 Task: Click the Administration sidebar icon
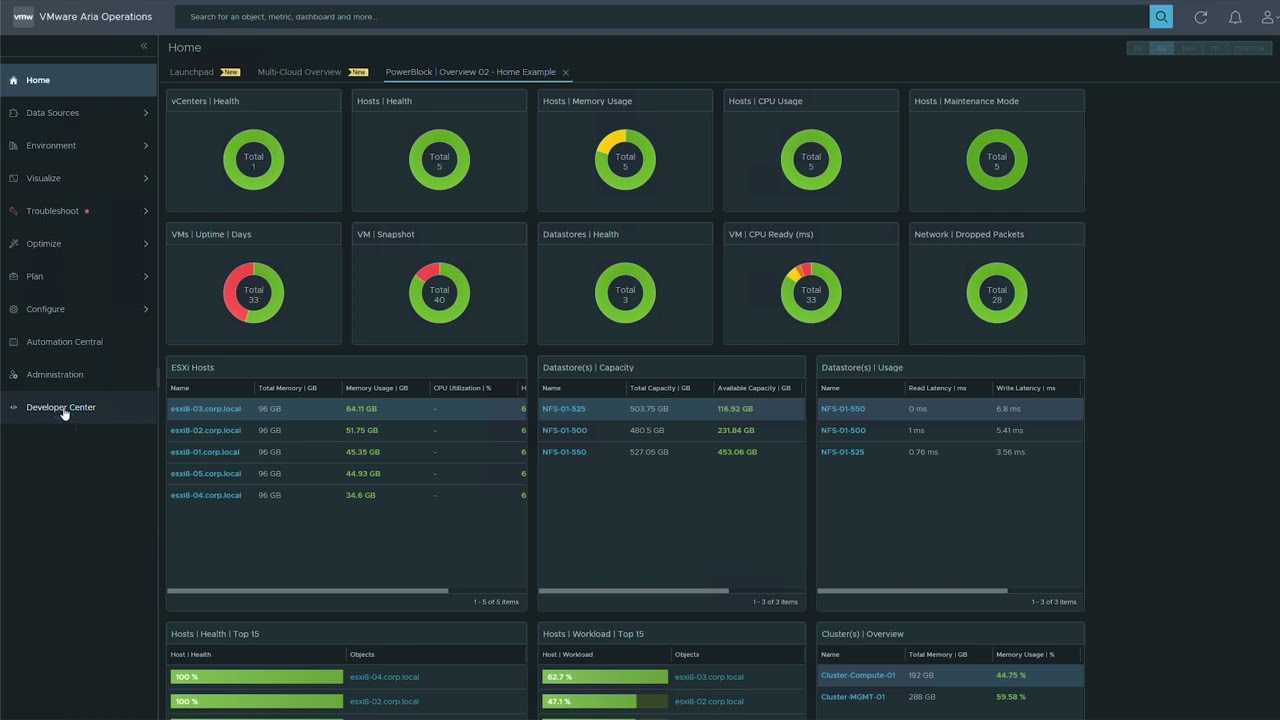point(13,375)
